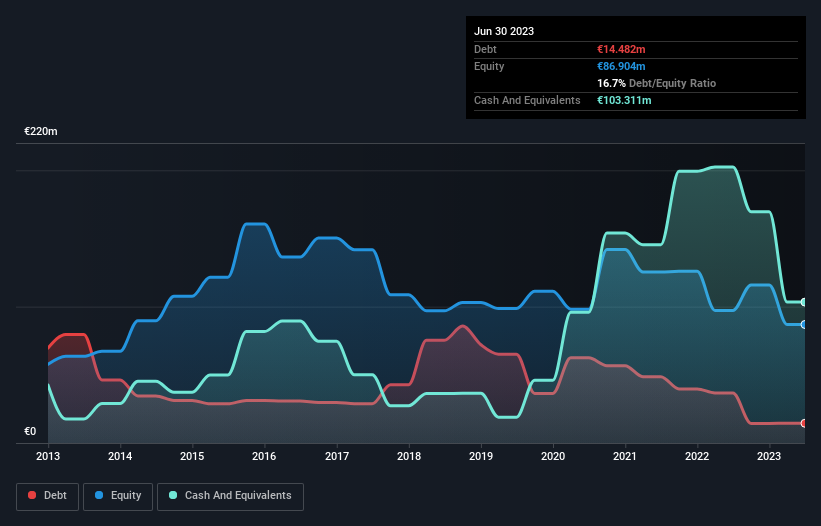Viewport: 821px width, 526px height.
Task: Toggle the Cash And Equivalents legend button
Action: [230, 496]
